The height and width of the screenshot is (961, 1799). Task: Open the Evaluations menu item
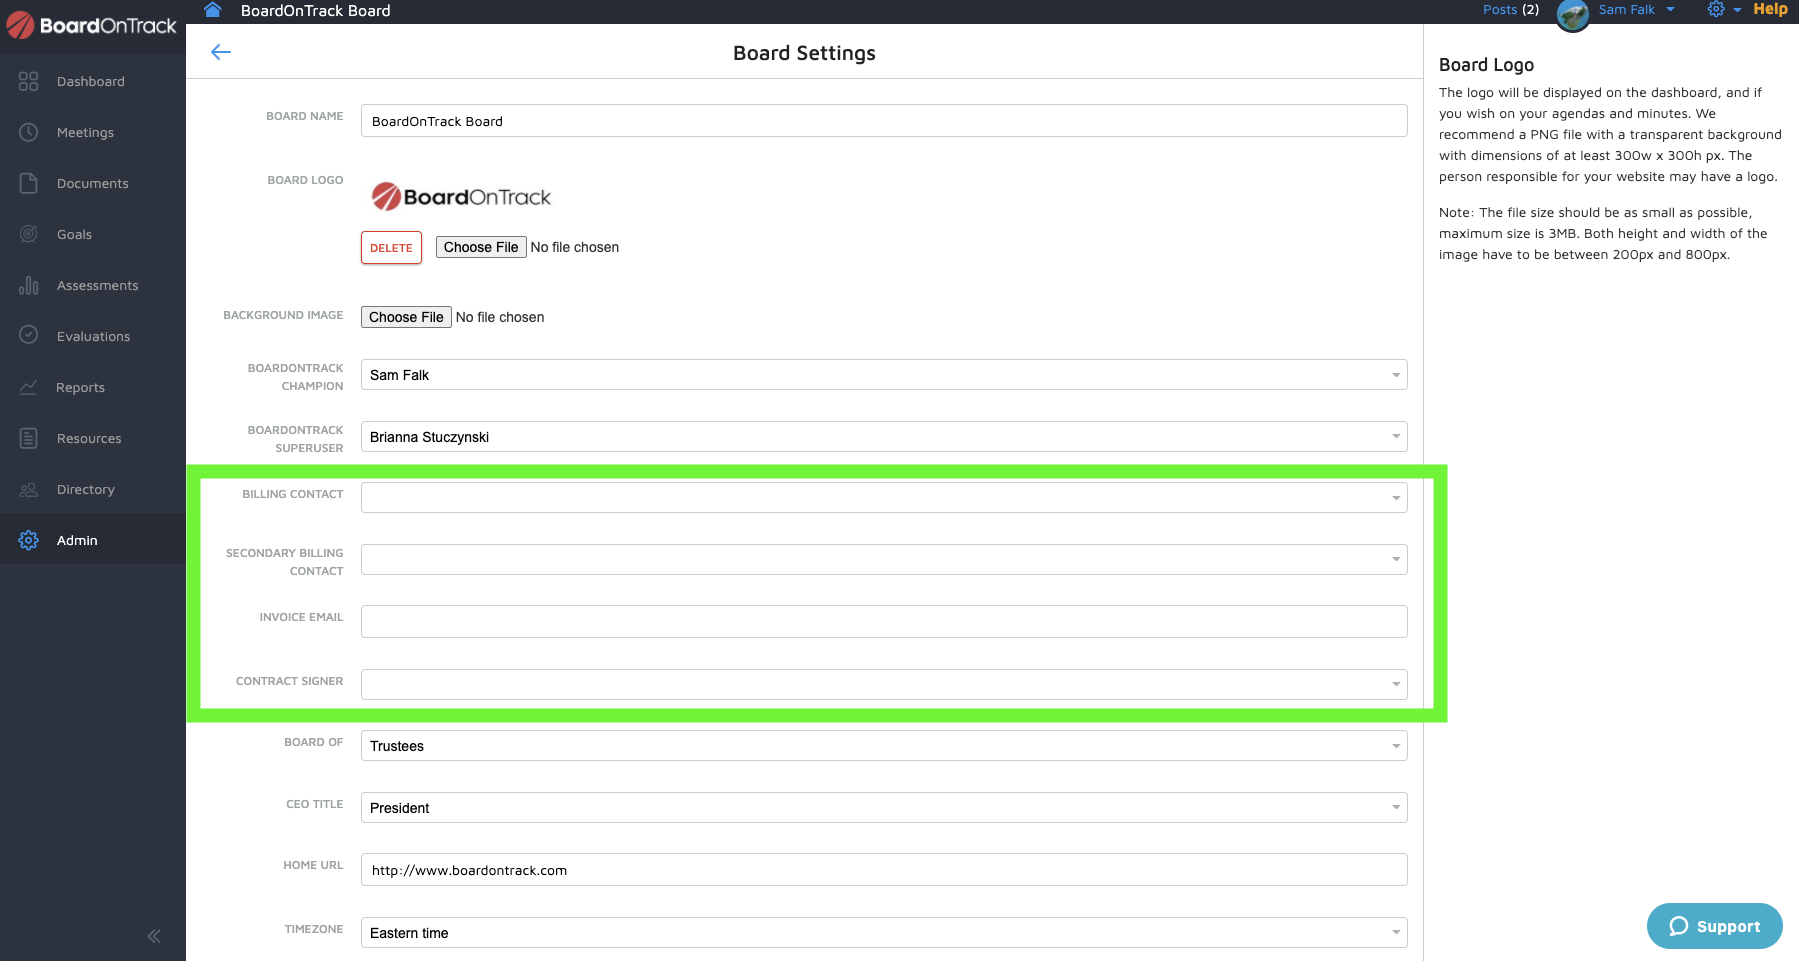93,336
